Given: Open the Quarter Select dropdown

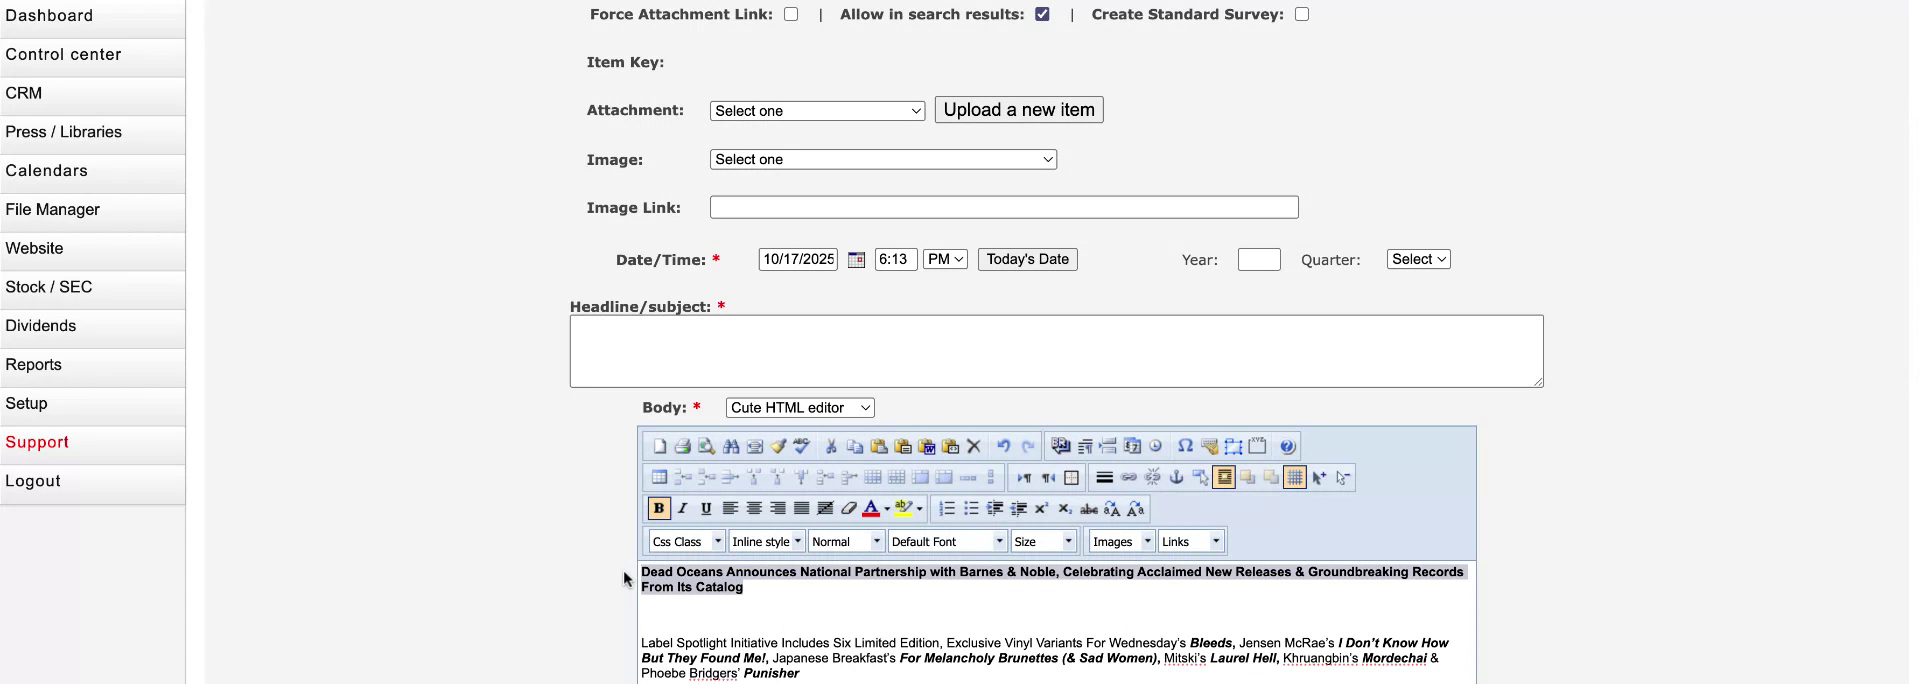Looking at the screenshot, I should [1418, 260].
